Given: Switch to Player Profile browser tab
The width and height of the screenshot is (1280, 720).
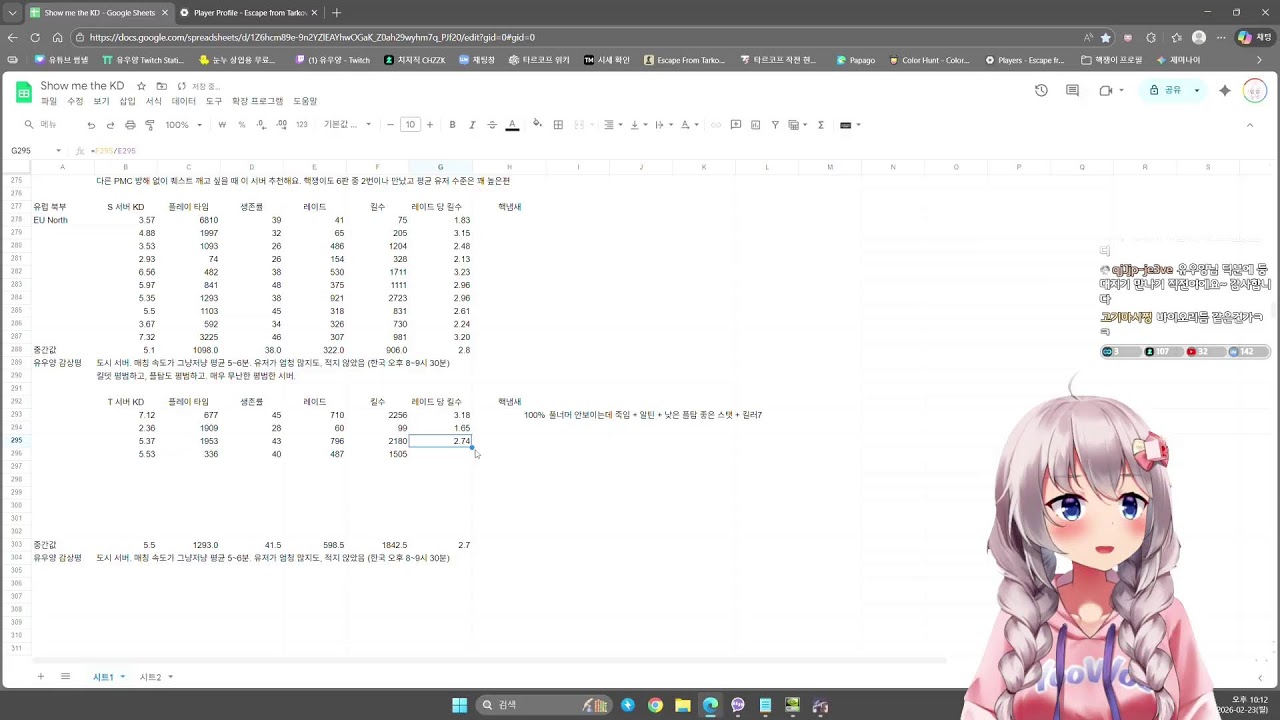Looking at the screenshot, I should (x=250, y=13).
